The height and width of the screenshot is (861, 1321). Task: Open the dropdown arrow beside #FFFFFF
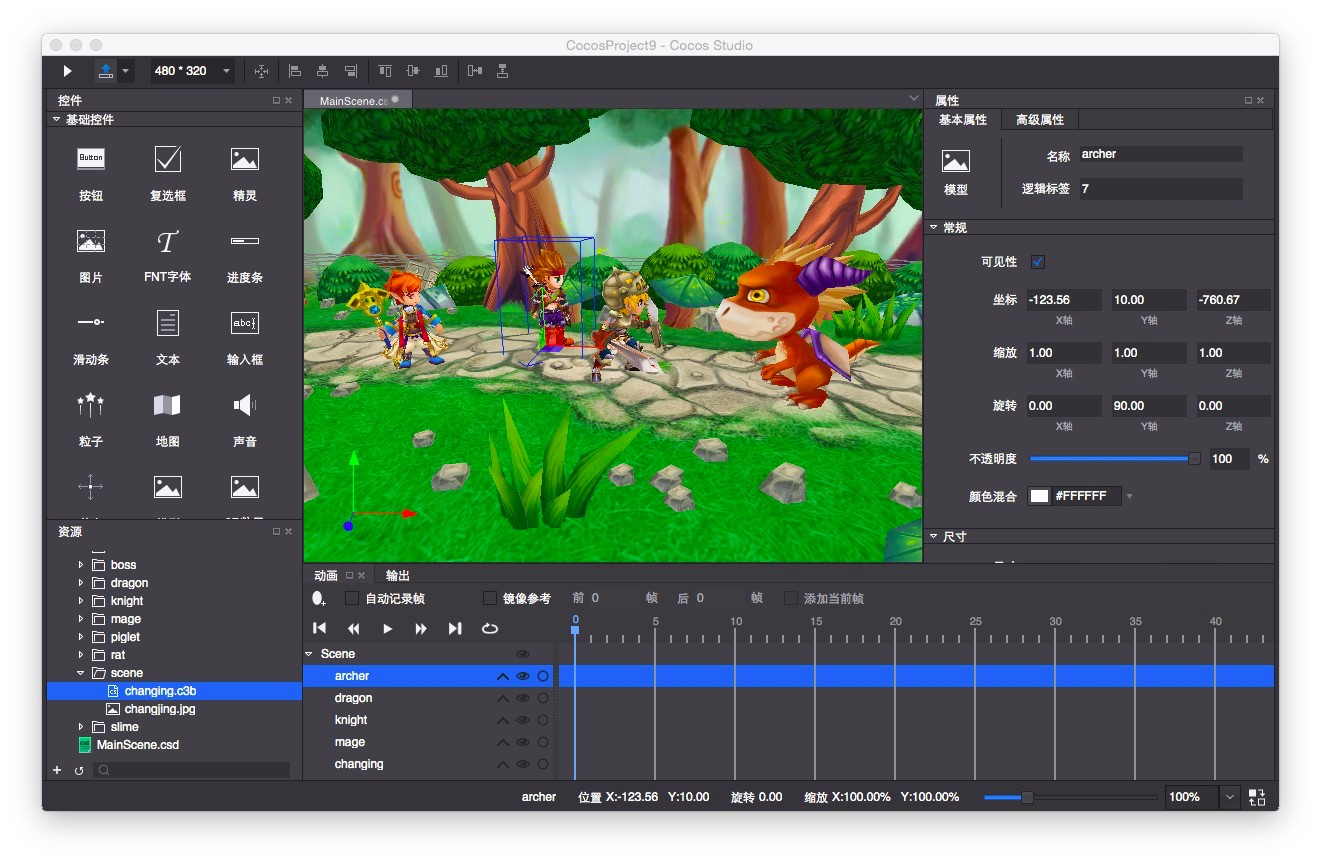pos(1130,496)
